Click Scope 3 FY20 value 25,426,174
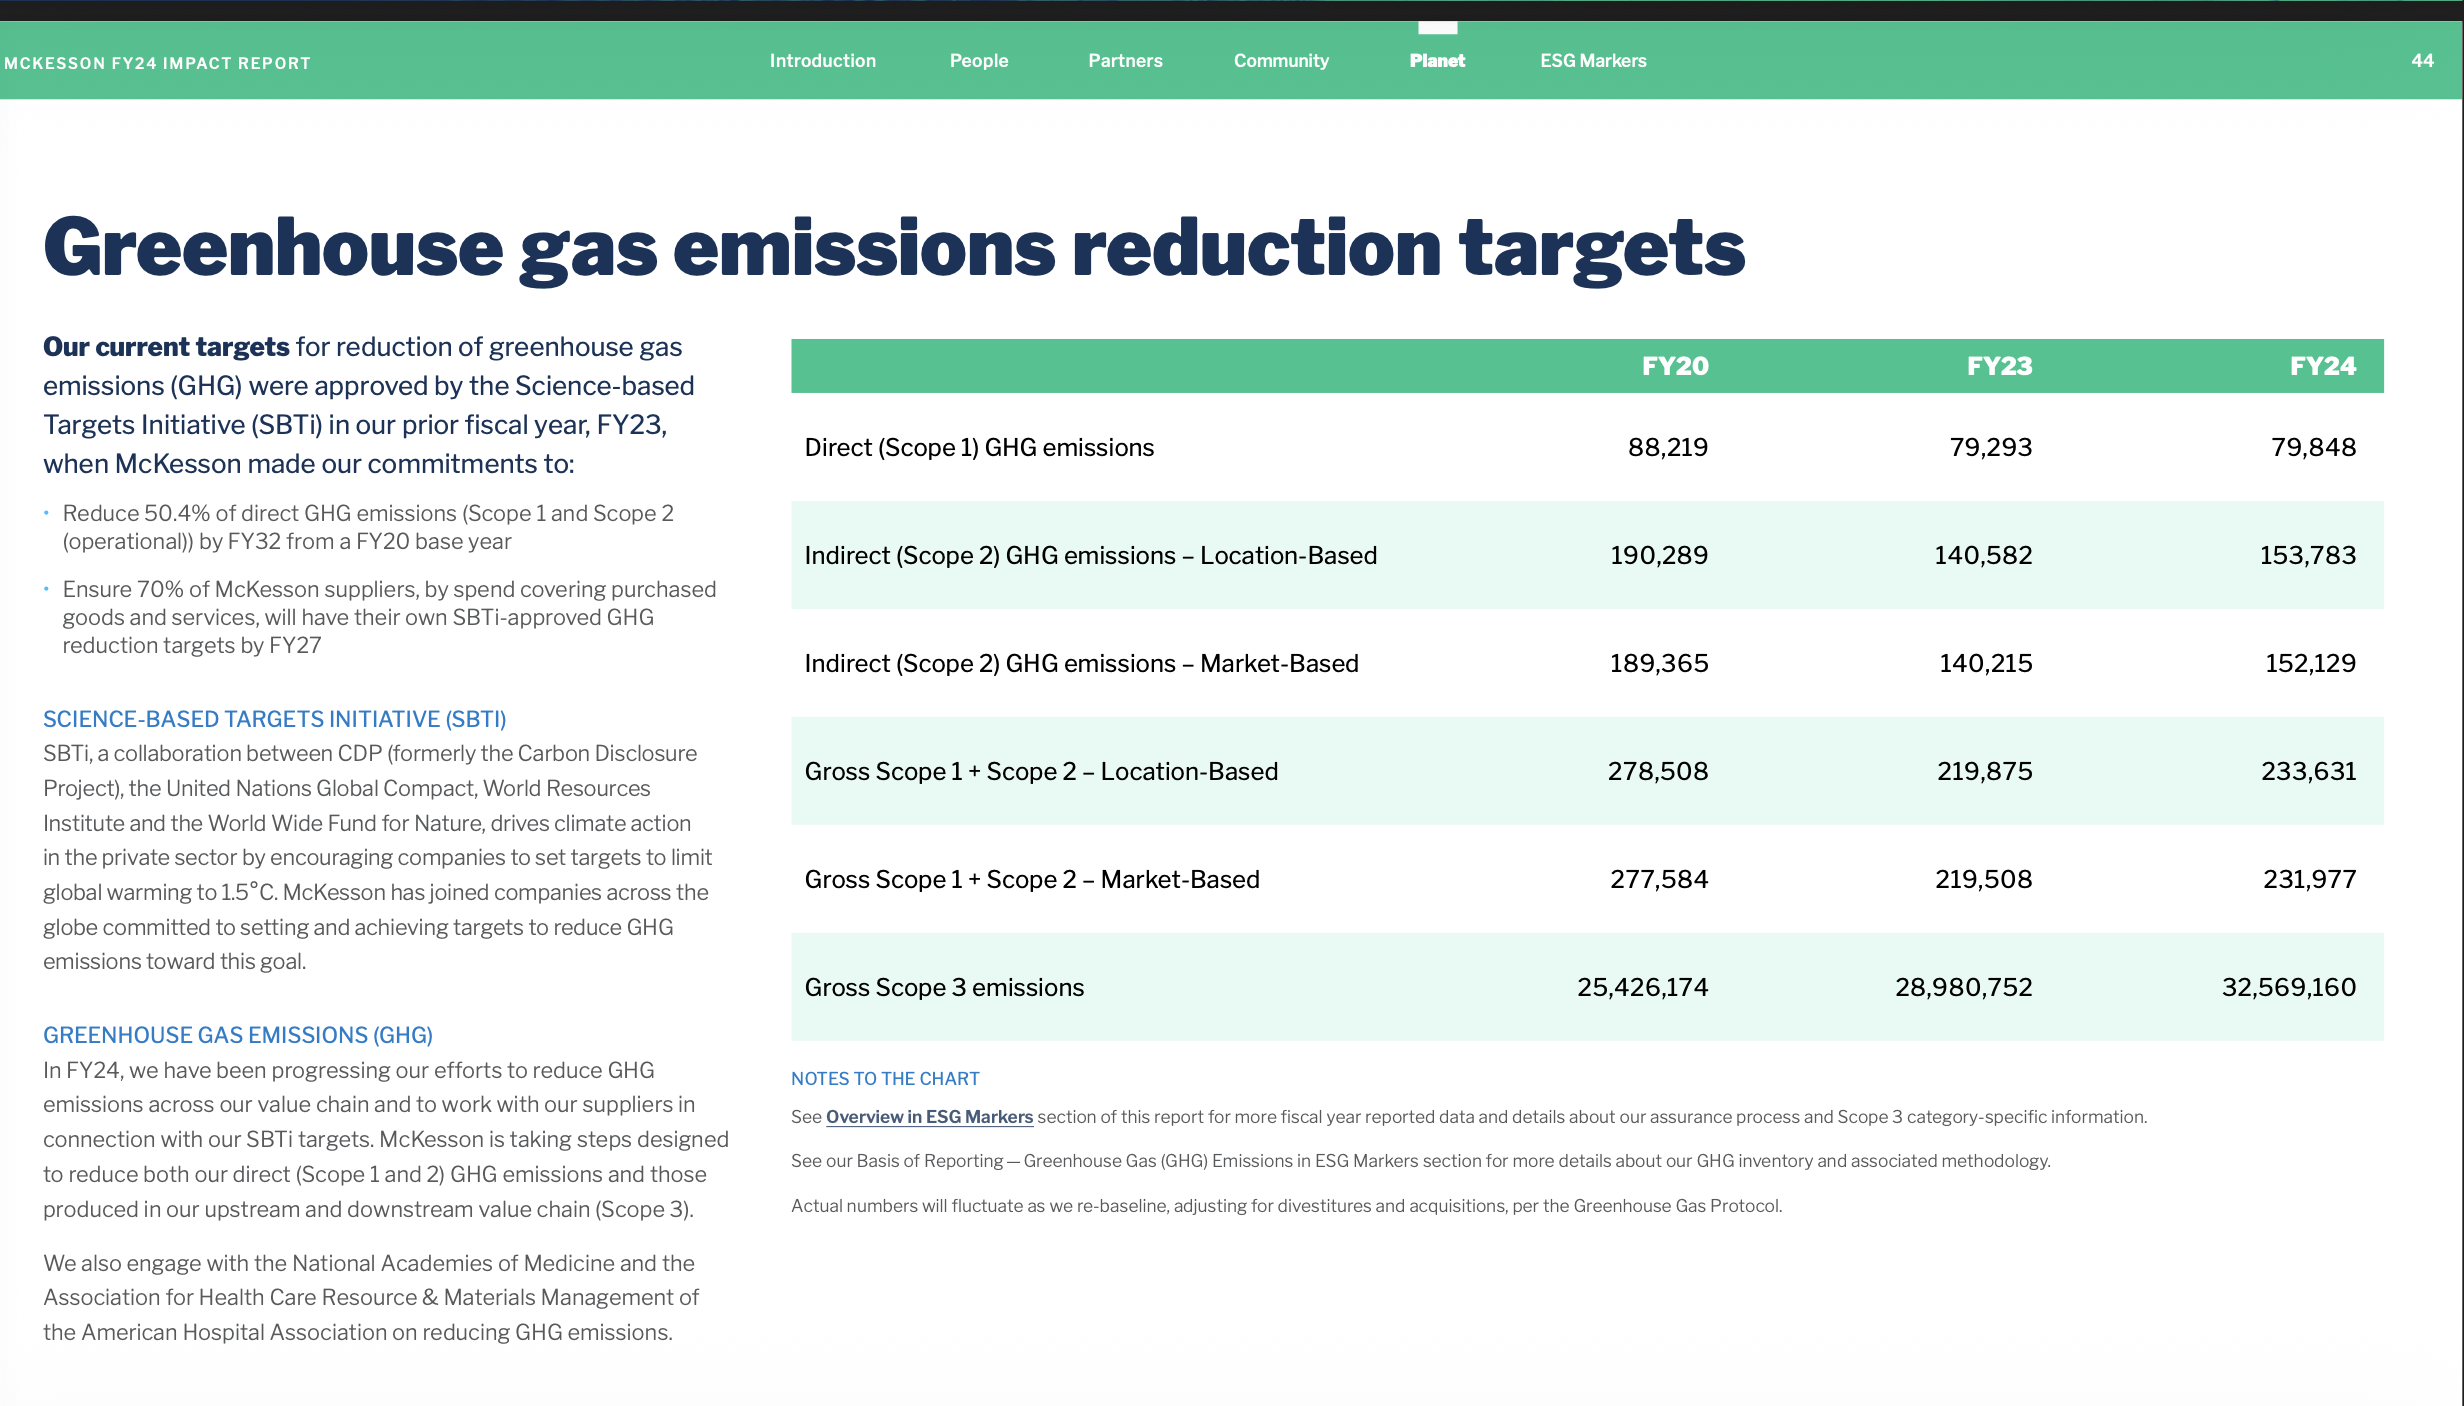2464x1406 pixels. tap(1643, 987)
